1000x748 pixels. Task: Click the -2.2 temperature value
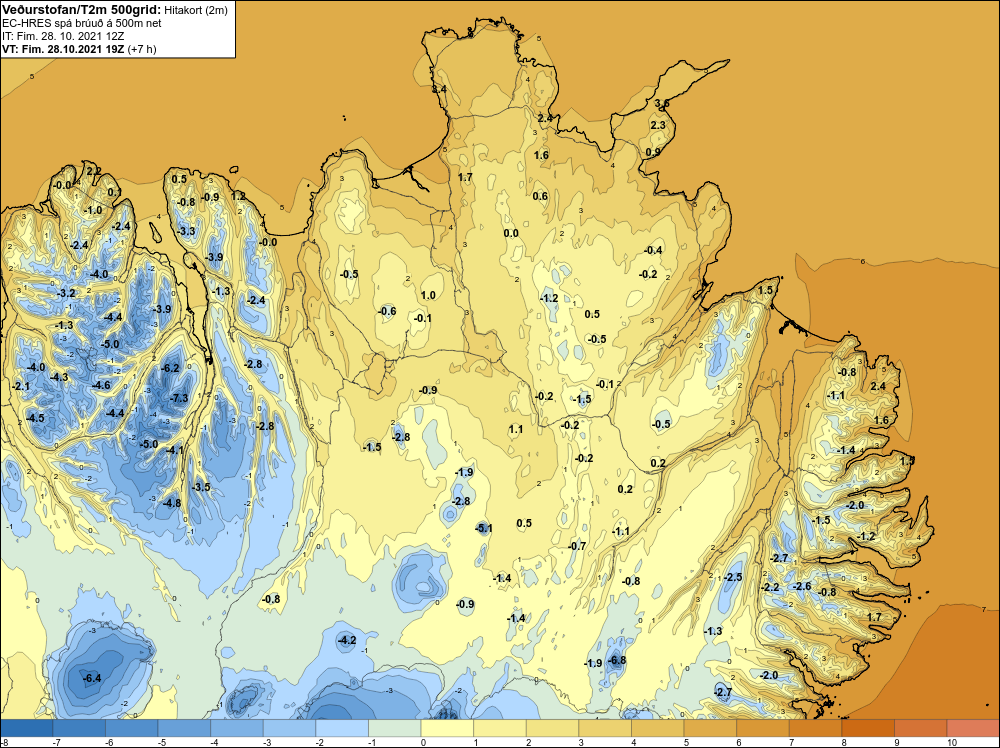tap(770, 587)
